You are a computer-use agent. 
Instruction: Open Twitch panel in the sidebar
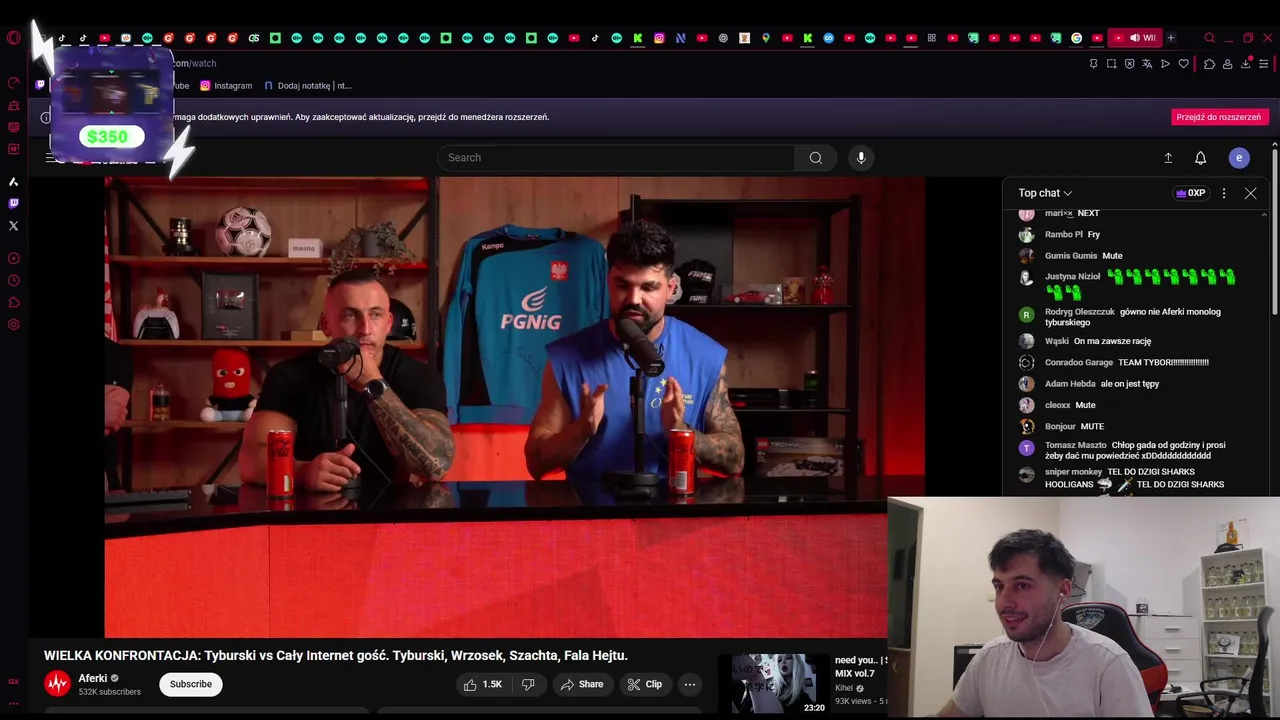[13, 203]
